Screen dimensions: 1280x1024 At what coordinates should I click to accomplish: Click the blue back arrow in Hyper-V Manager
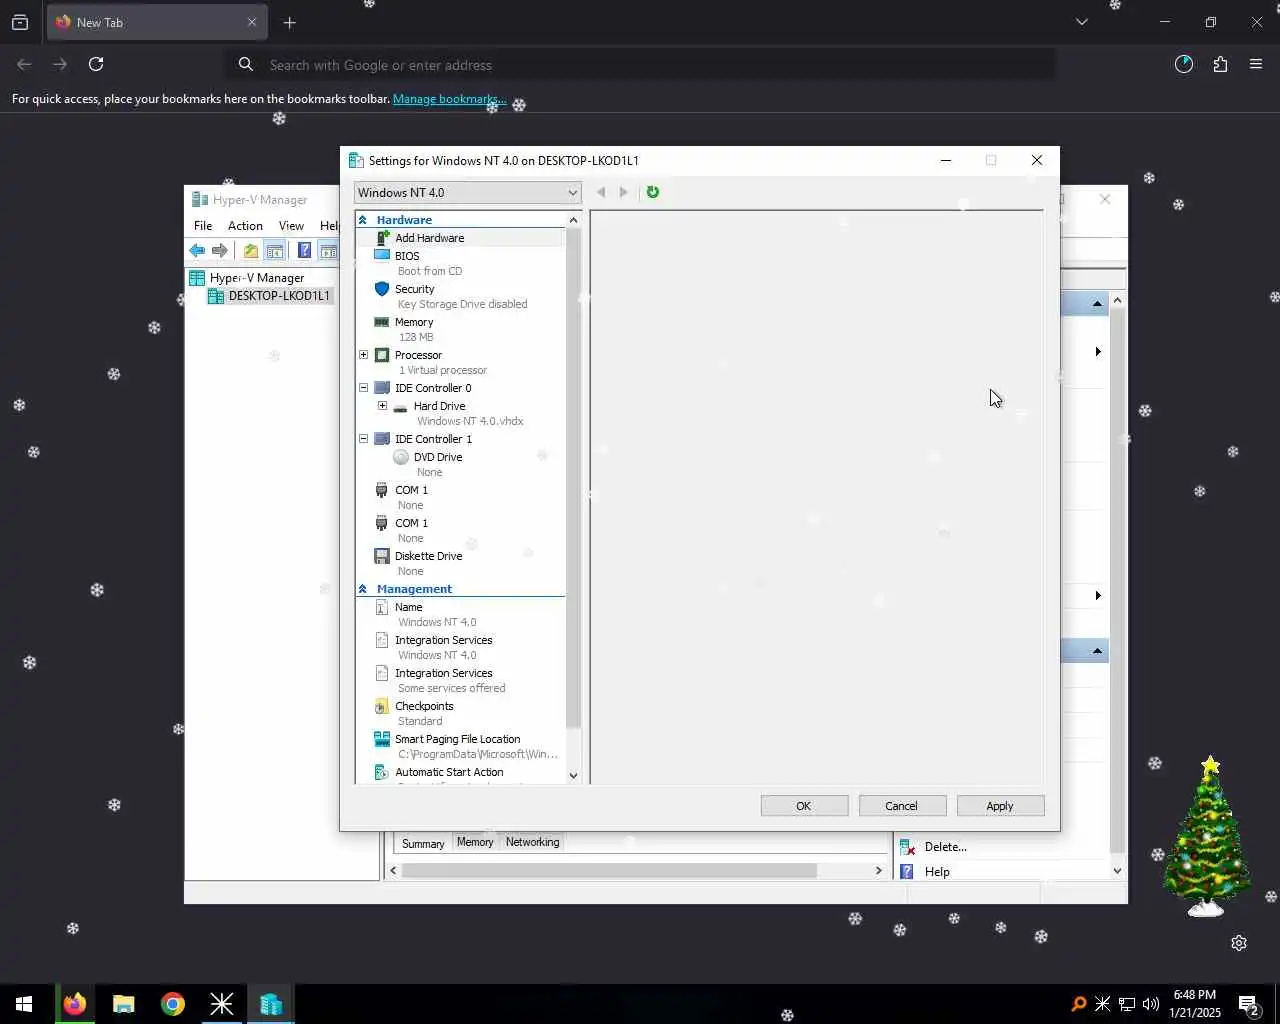(197, 251)
